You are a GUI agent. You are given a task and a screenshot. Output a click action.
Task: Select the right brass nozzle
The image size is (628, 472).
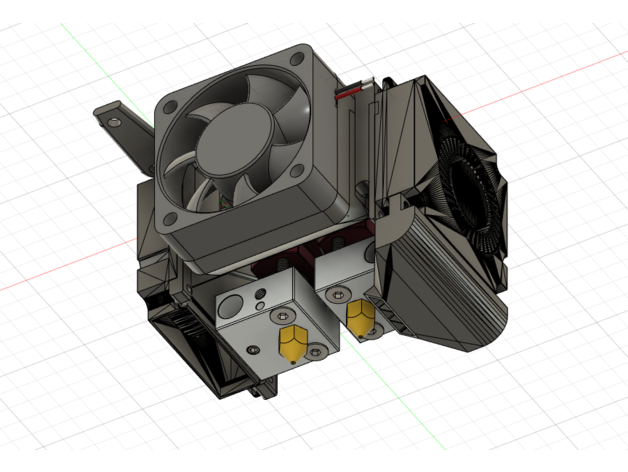click(x=359, y=316)
